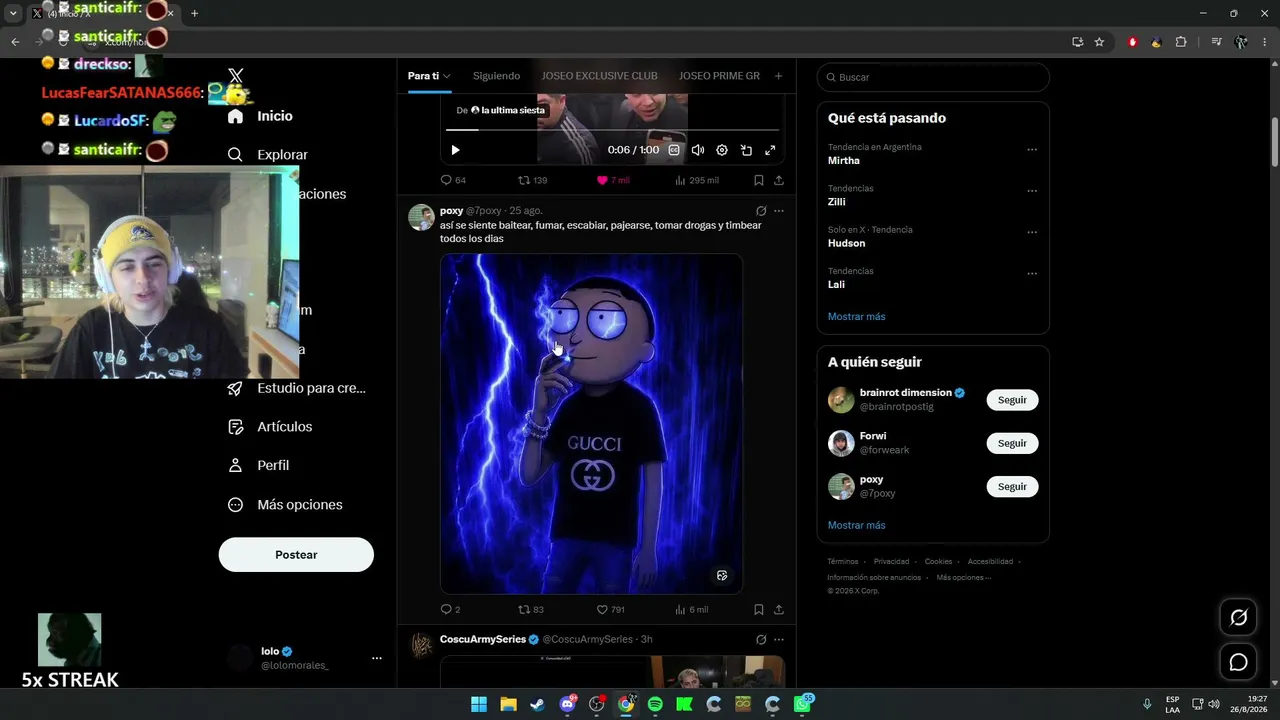Reply to poxy's post with 2 comments
The height and width of the screenshot is (720, 1280).
click(450, 609)
